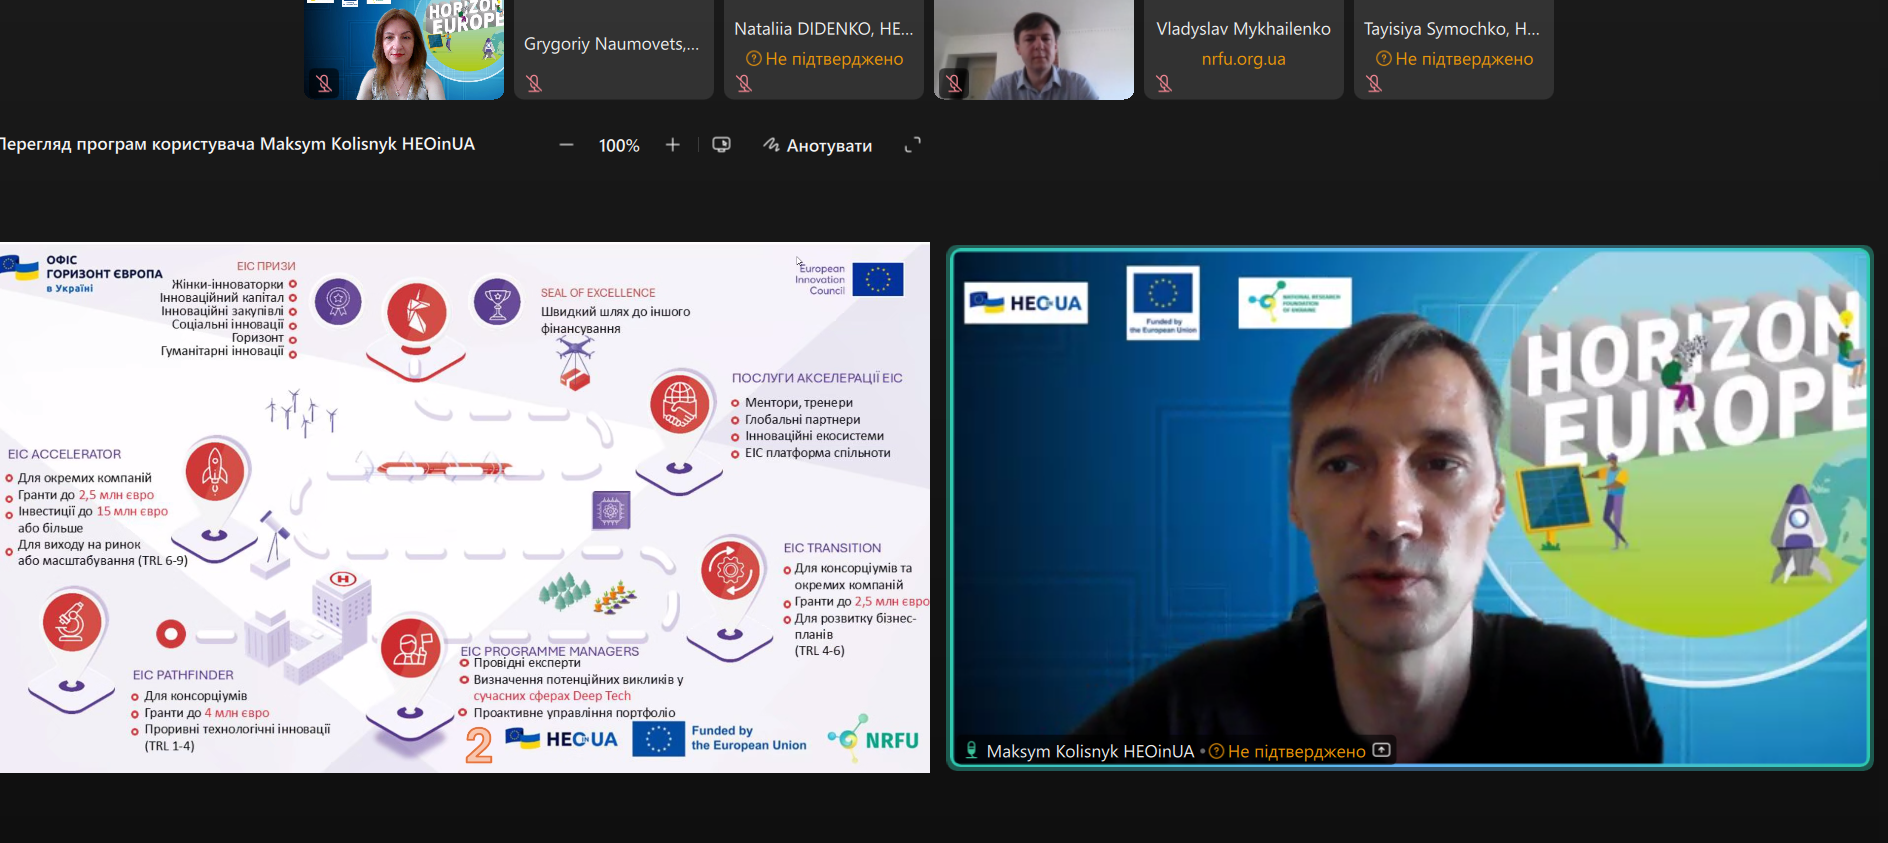The width and height of the screenshot is (1888, 843).
Task: Select the woman's video tile with Horizon Europe background
Action: pos(404,50)
